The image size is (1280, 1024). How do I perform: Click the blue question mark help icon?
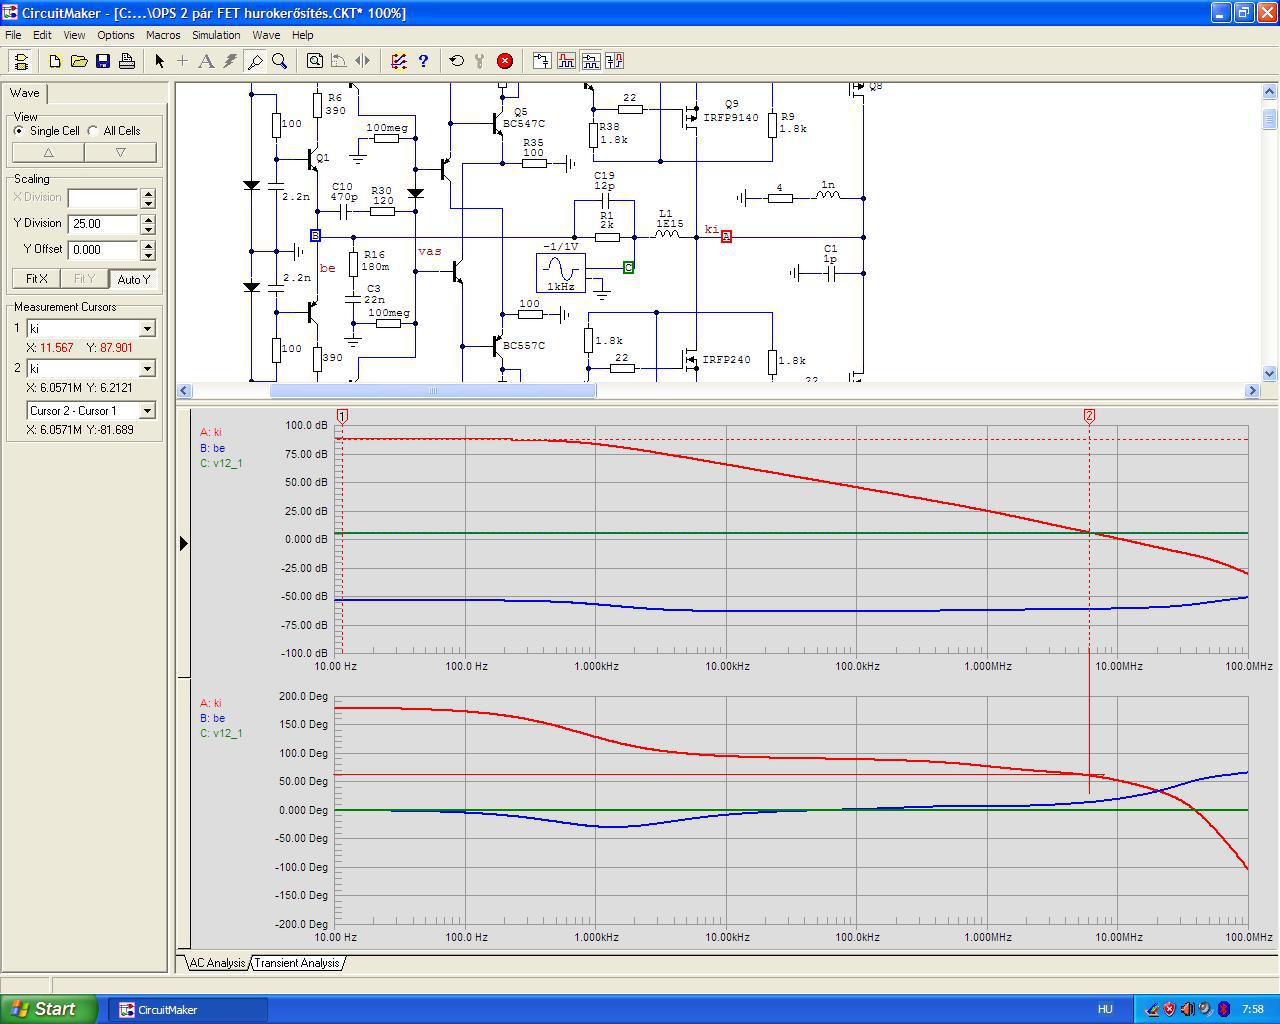pos(423,61)
